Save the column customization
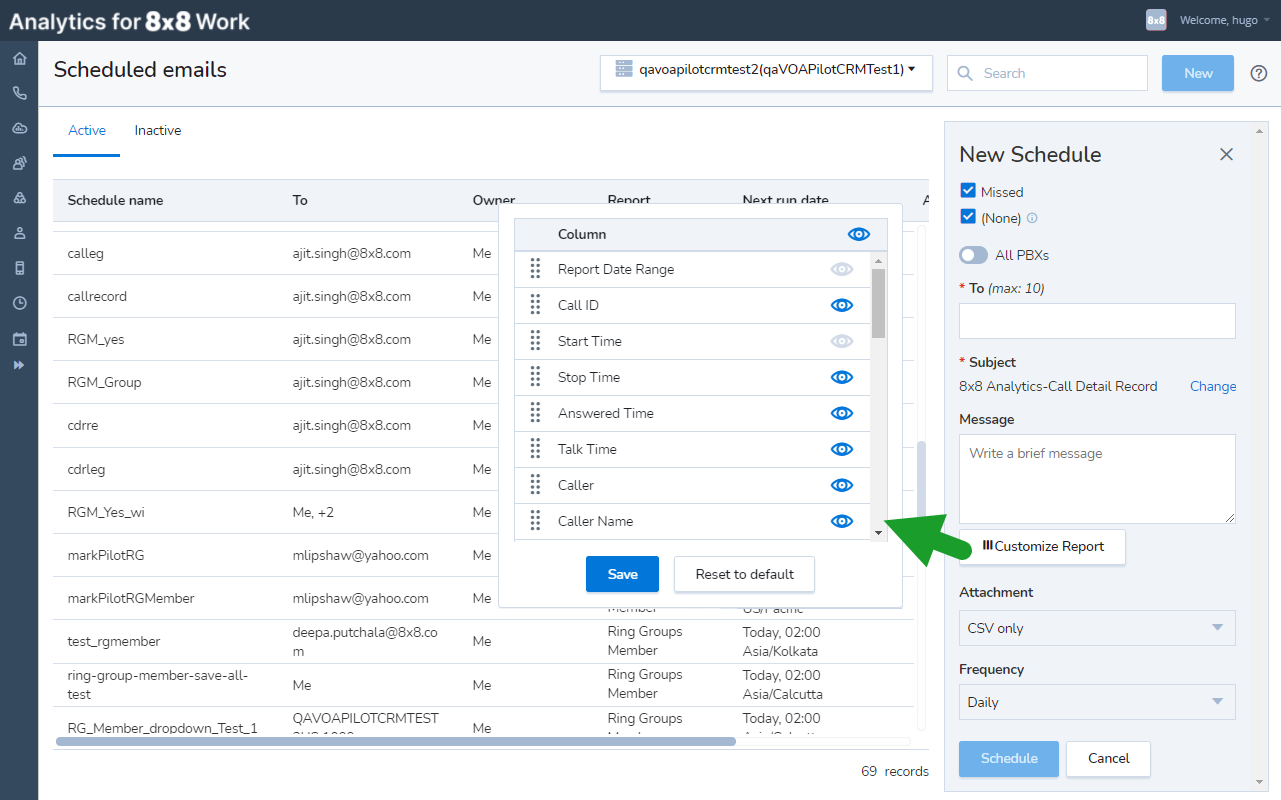 pos(622,574)
